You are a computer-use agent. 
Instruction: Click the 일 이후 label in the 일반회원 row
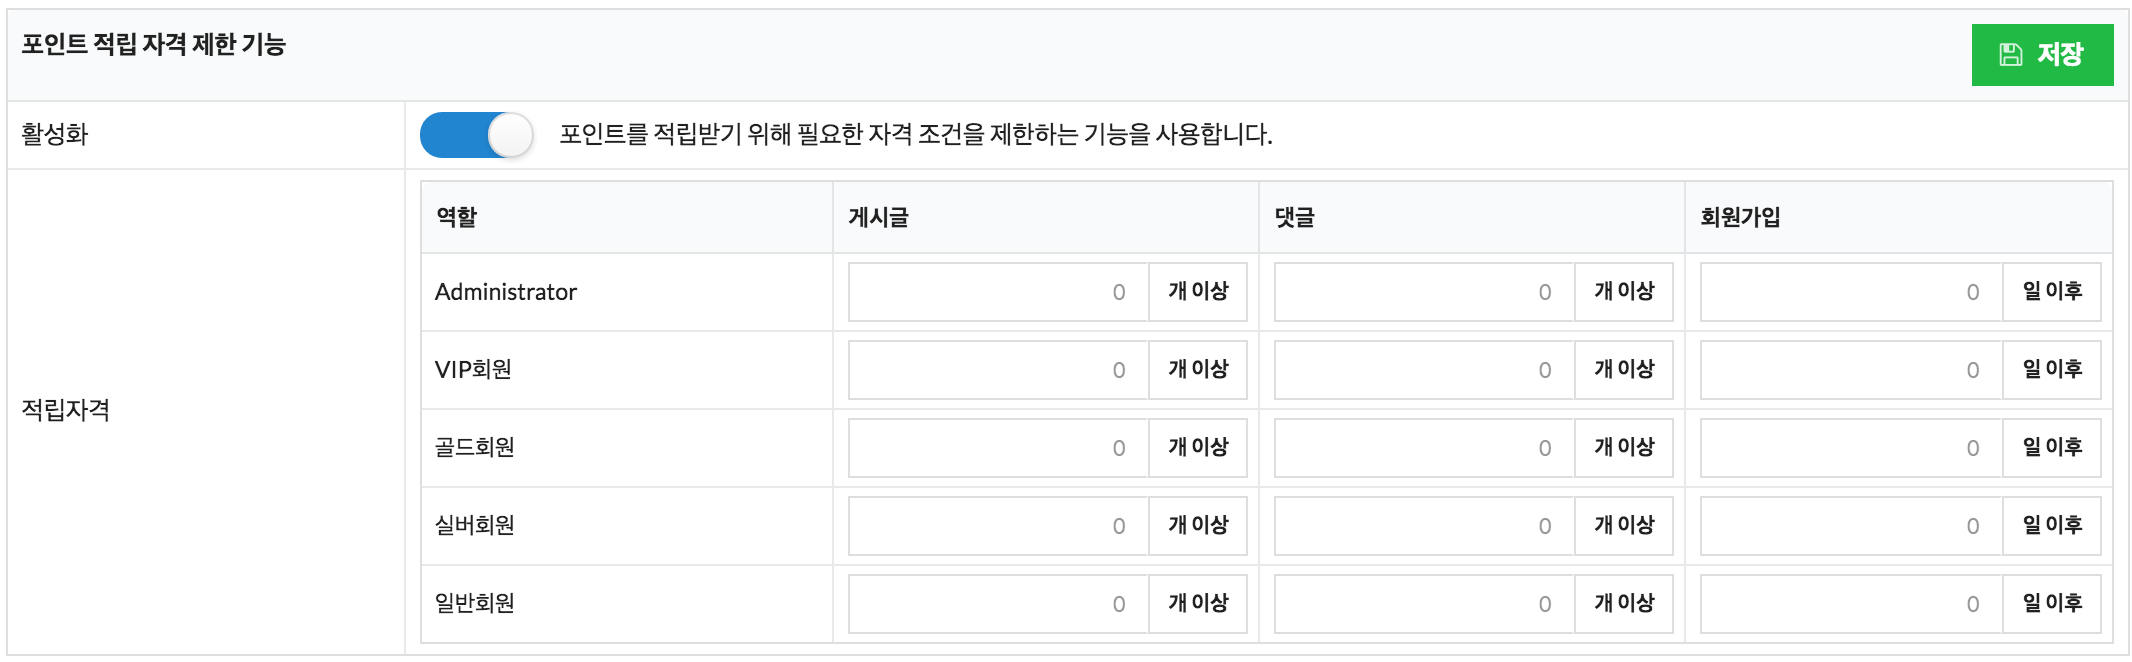click(x=2052, y=604)
